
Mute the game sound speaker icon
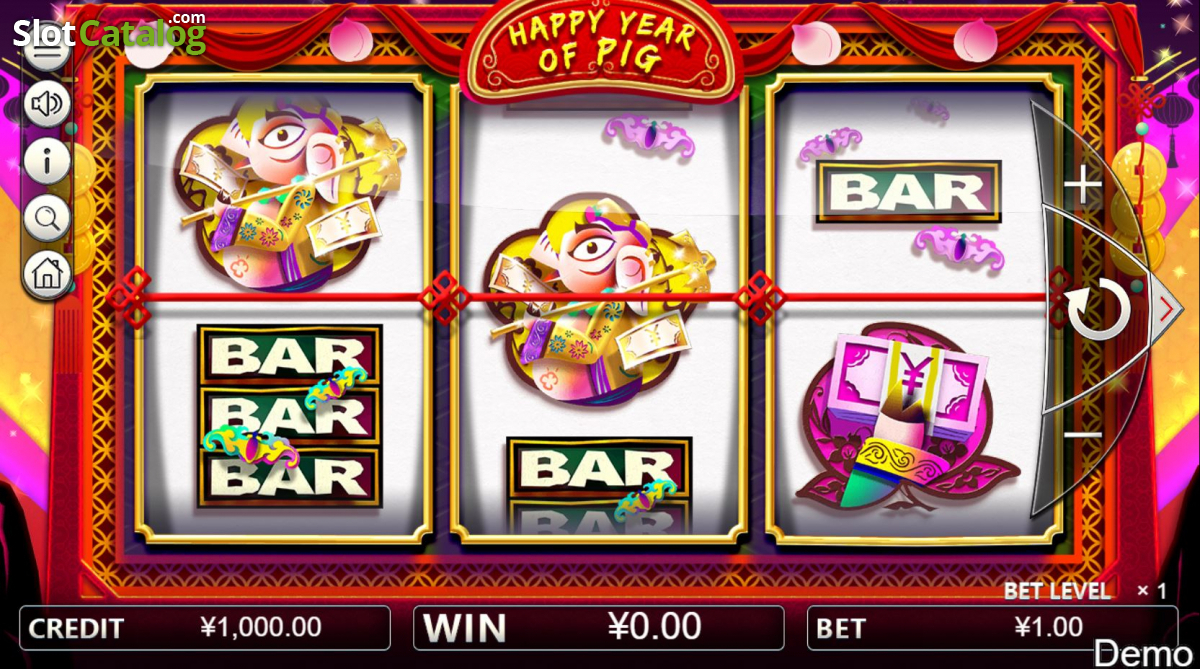click(47, 105)
